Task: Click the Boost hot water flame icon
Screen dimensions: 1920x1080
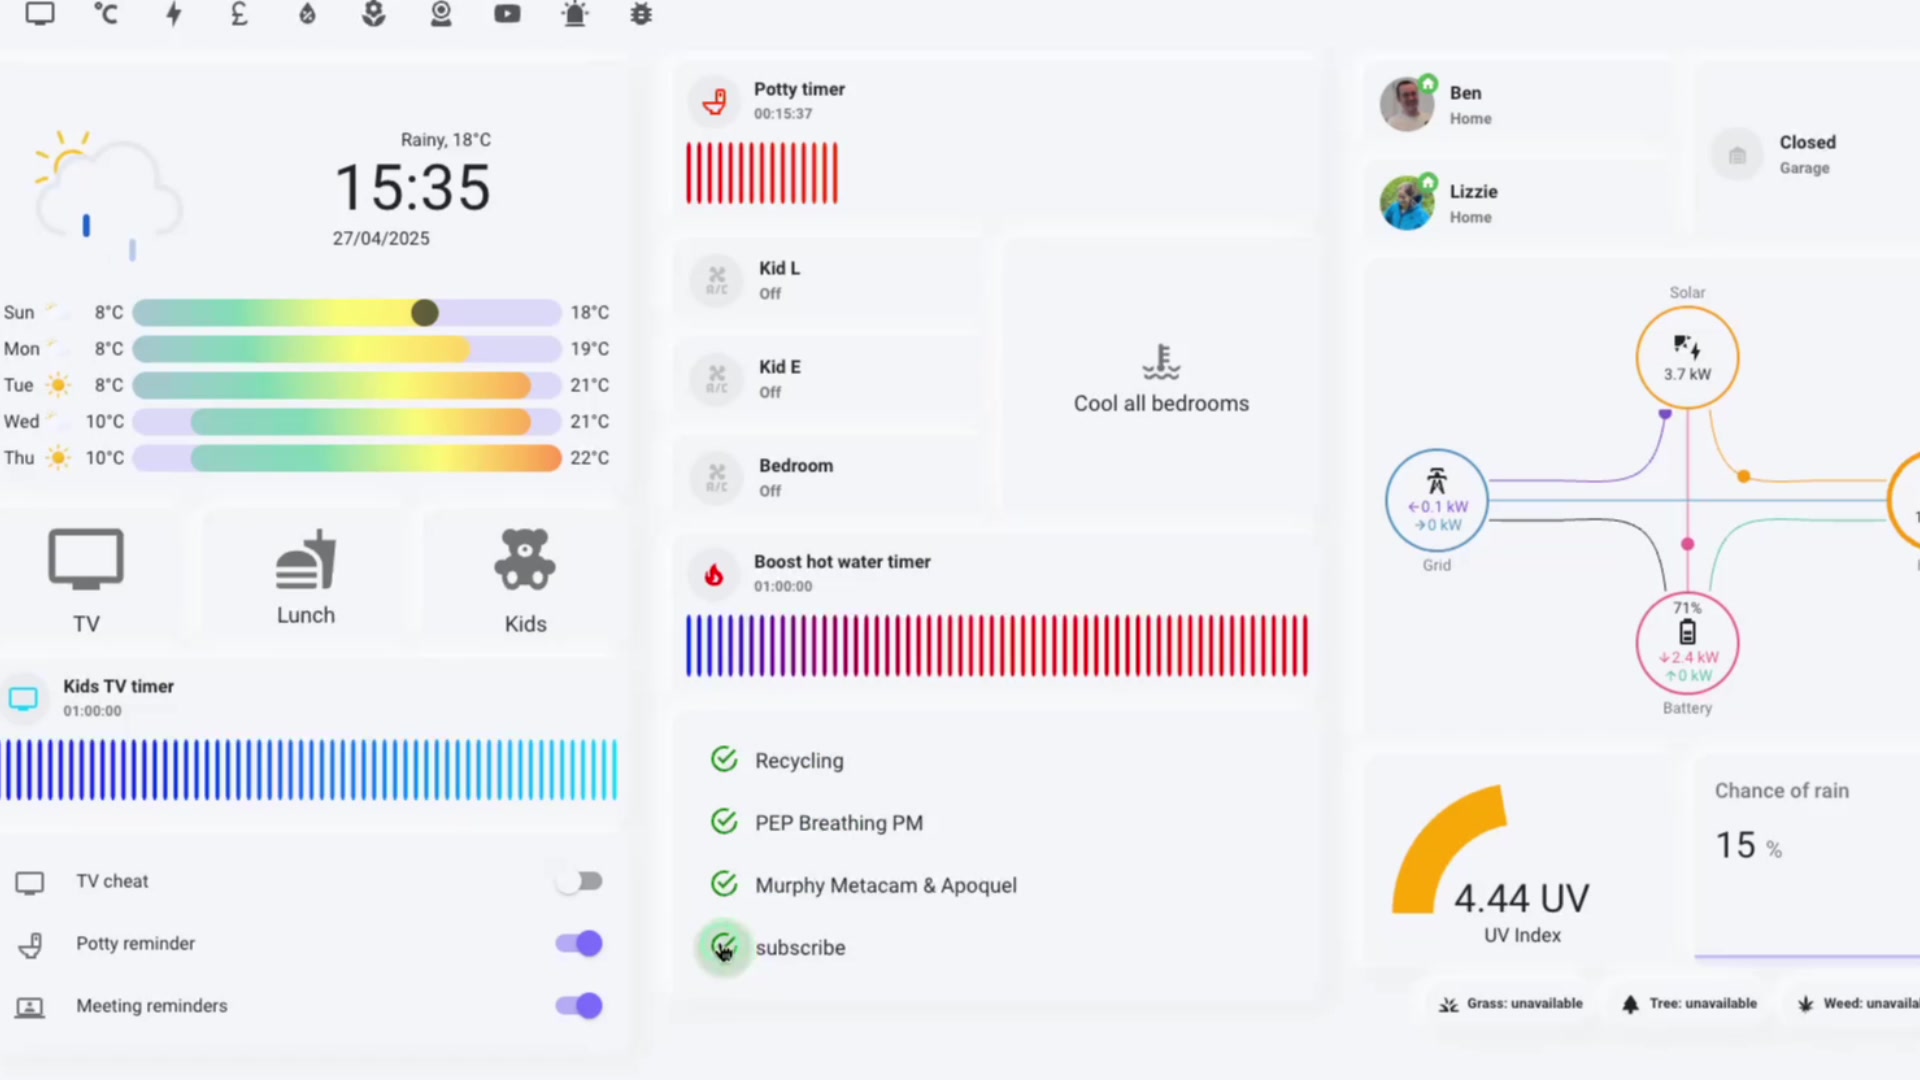Action: tap(714, 574)
